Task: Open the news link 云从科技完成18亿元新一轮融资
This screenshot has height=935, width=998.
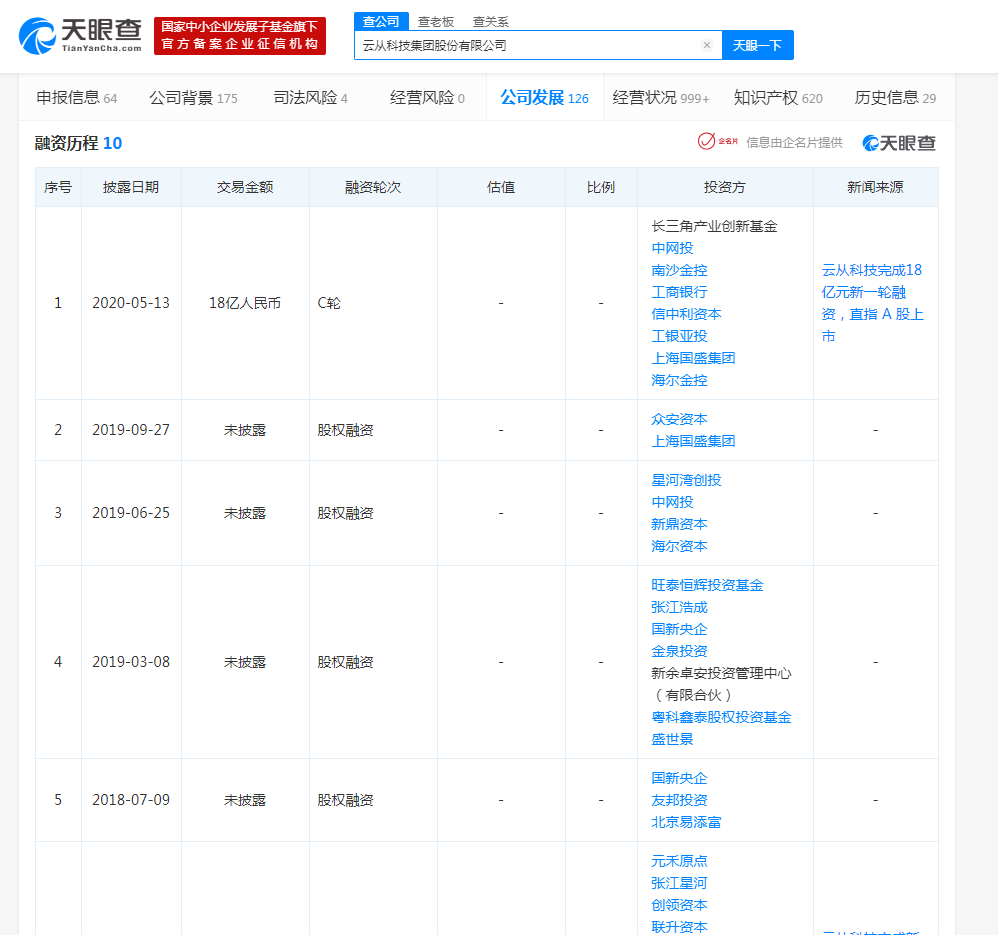Action: [x=873, y=303]
